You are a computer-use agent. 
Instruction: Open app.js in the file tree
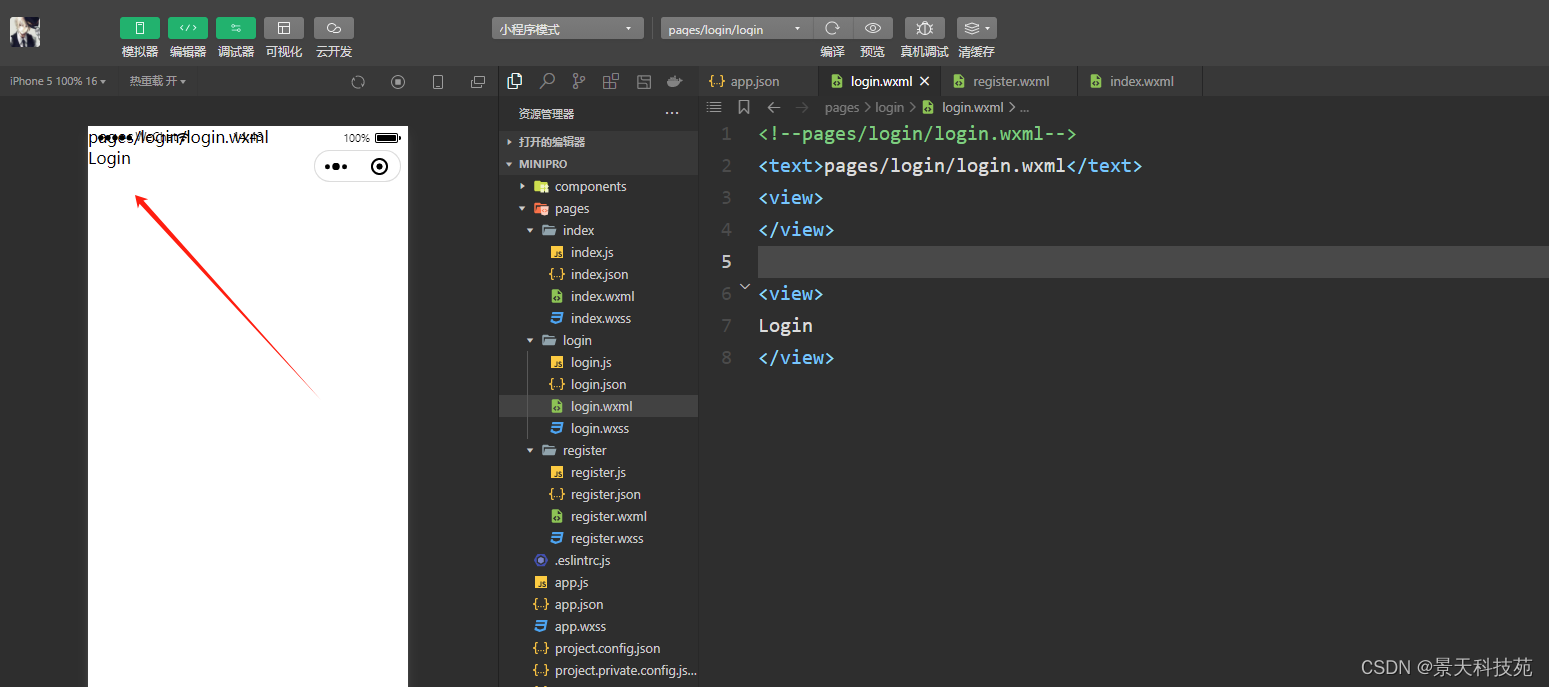[x=598, y=582]
